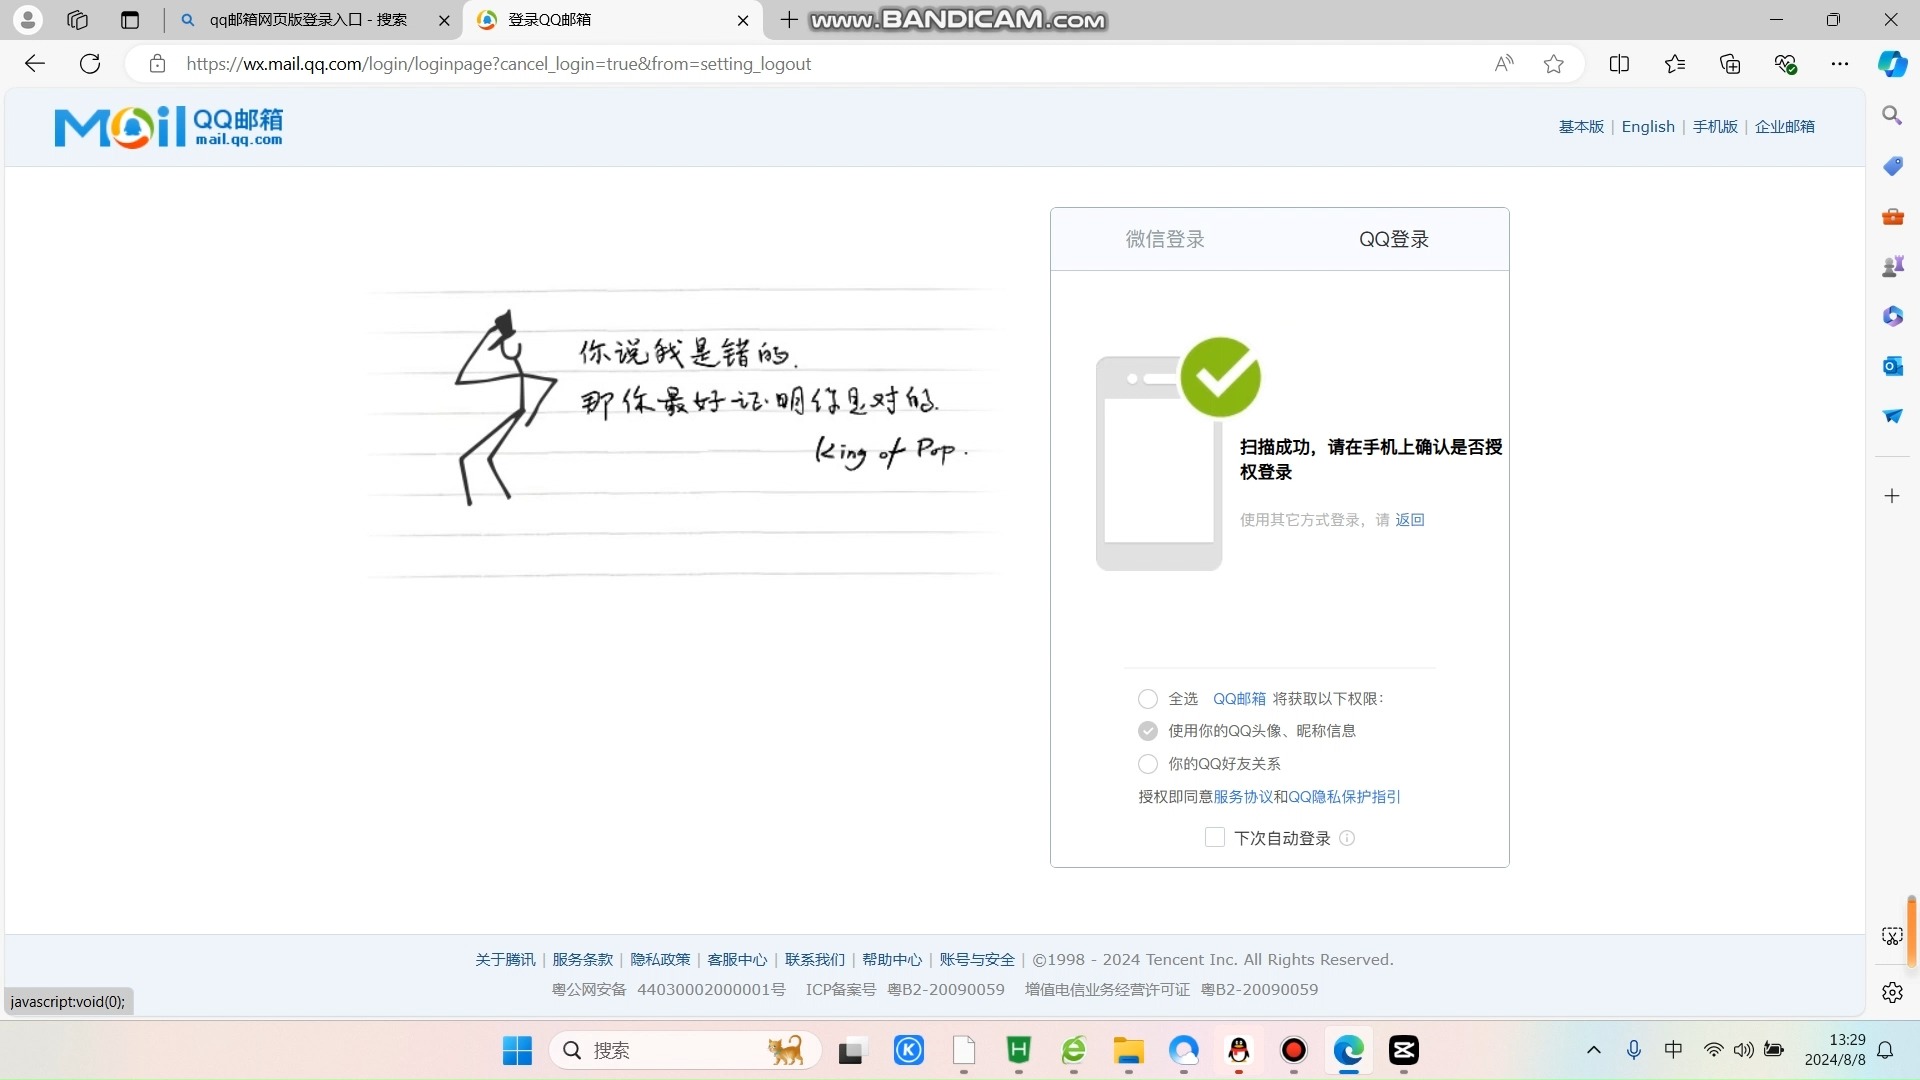This screenshot has width=1920, height=1080.
Task: Click the browser back navigation arrow
Action: [36, 62]
